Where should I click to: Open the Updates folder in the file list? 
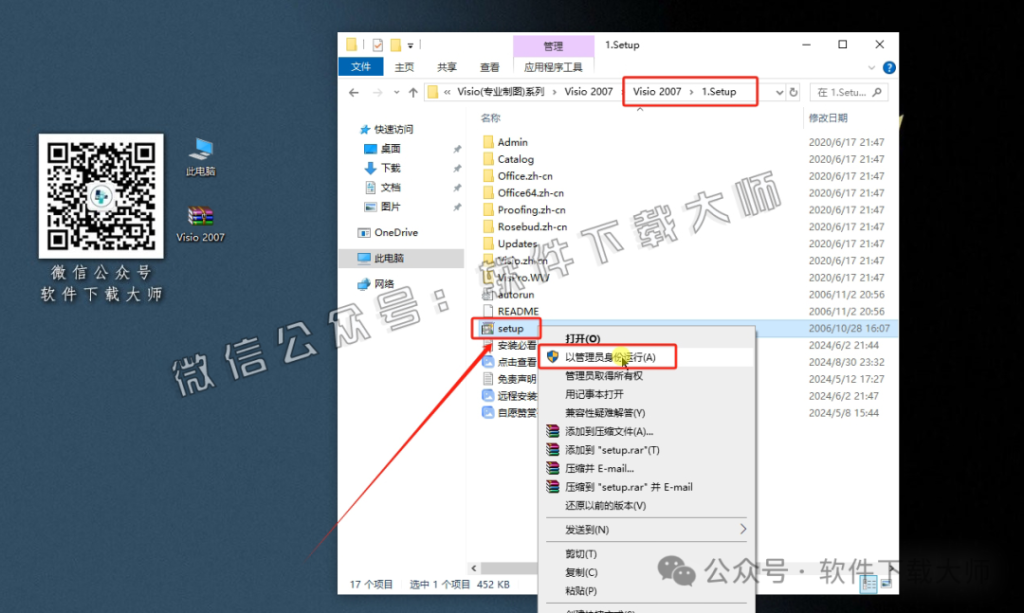pos(519,243)
